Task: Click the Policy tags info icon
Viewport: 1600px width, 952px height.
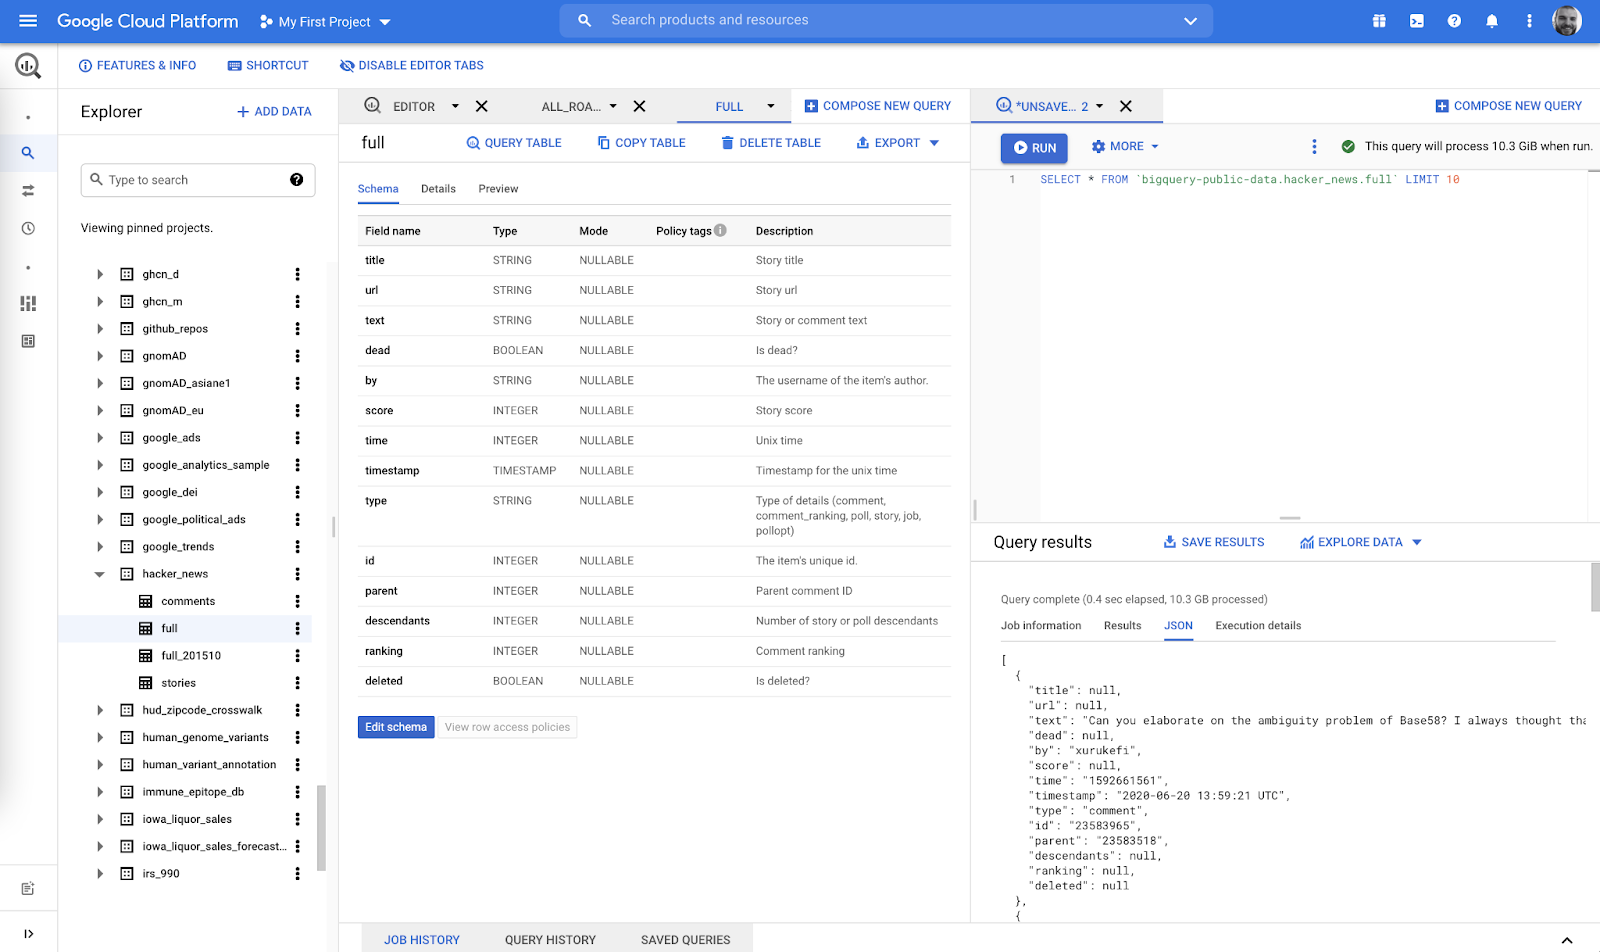Action: coord(720,230)
